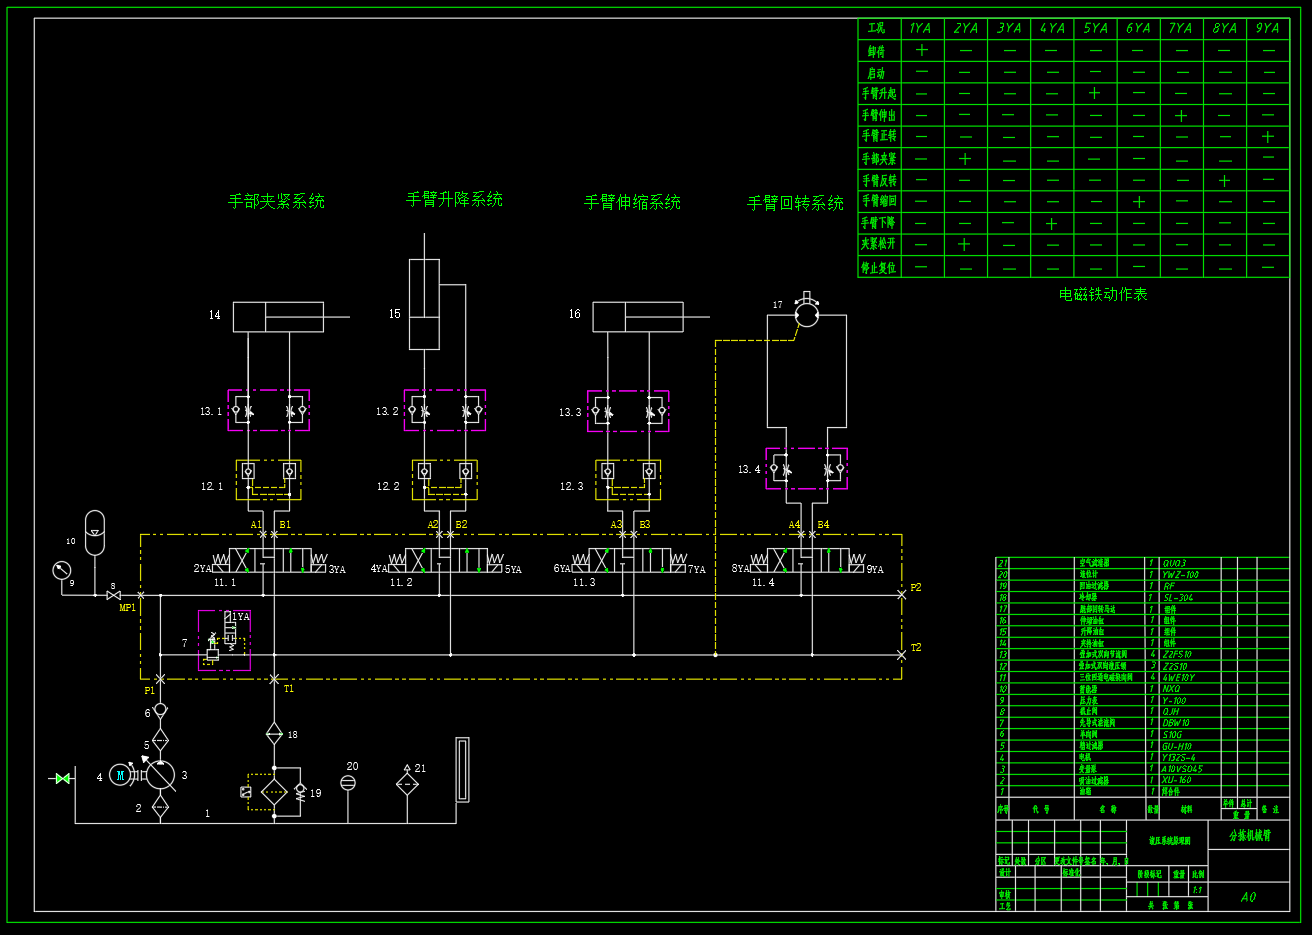Click the 手臂升起 row label
1312x935 pixels.
click(879, 93)
